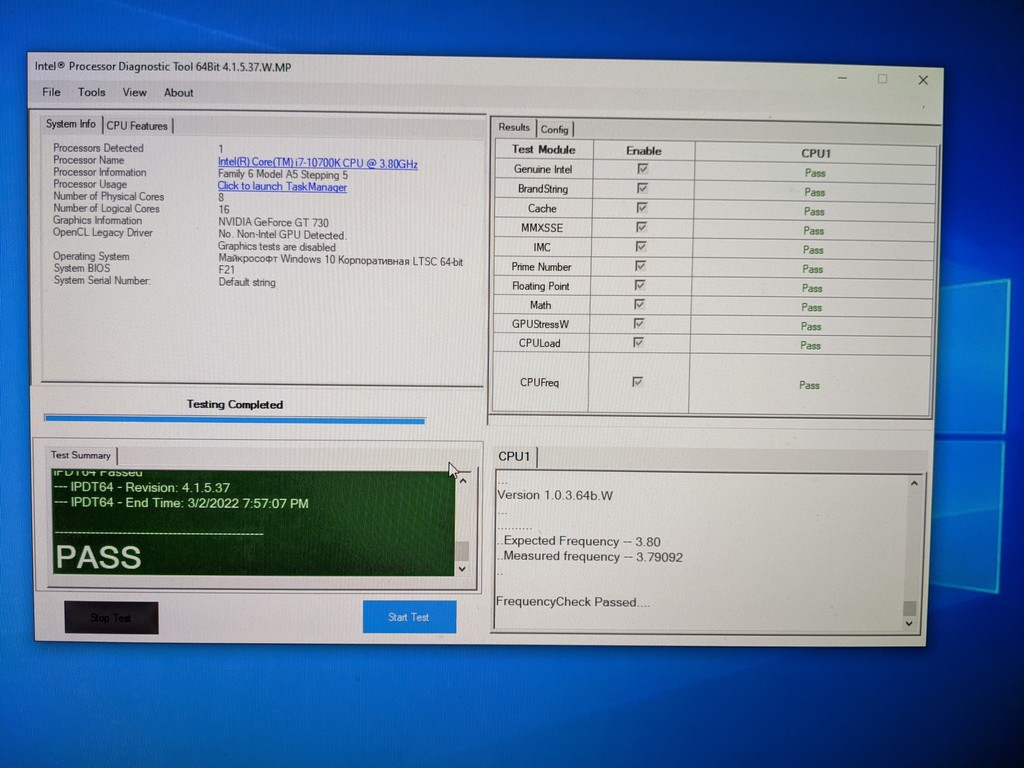Click the Enable column header
Screen dimensions: 1024x768
[644, 151]
